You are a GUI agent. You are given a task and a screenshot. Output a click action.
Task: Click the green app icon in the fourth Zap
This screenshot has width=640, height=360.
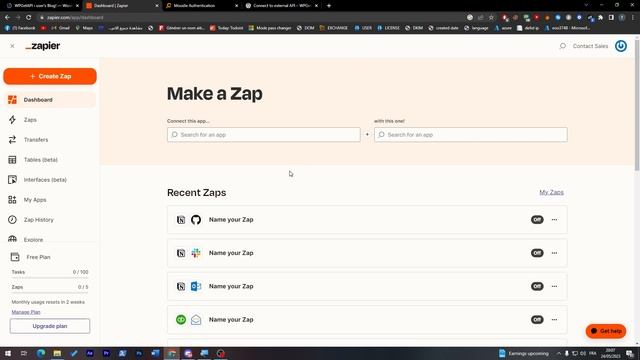[181, 320]
